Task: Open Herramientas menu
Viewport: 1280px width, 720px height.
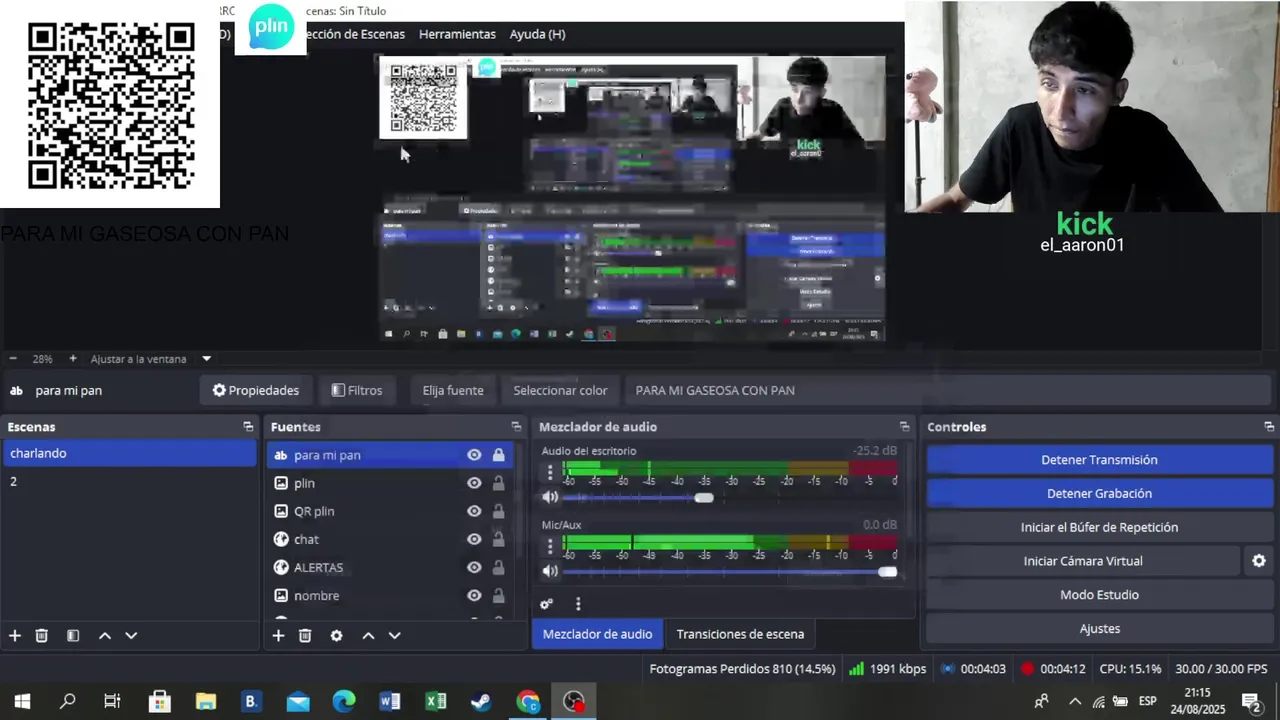Action: pyautogui.click(x=457, y=34)
